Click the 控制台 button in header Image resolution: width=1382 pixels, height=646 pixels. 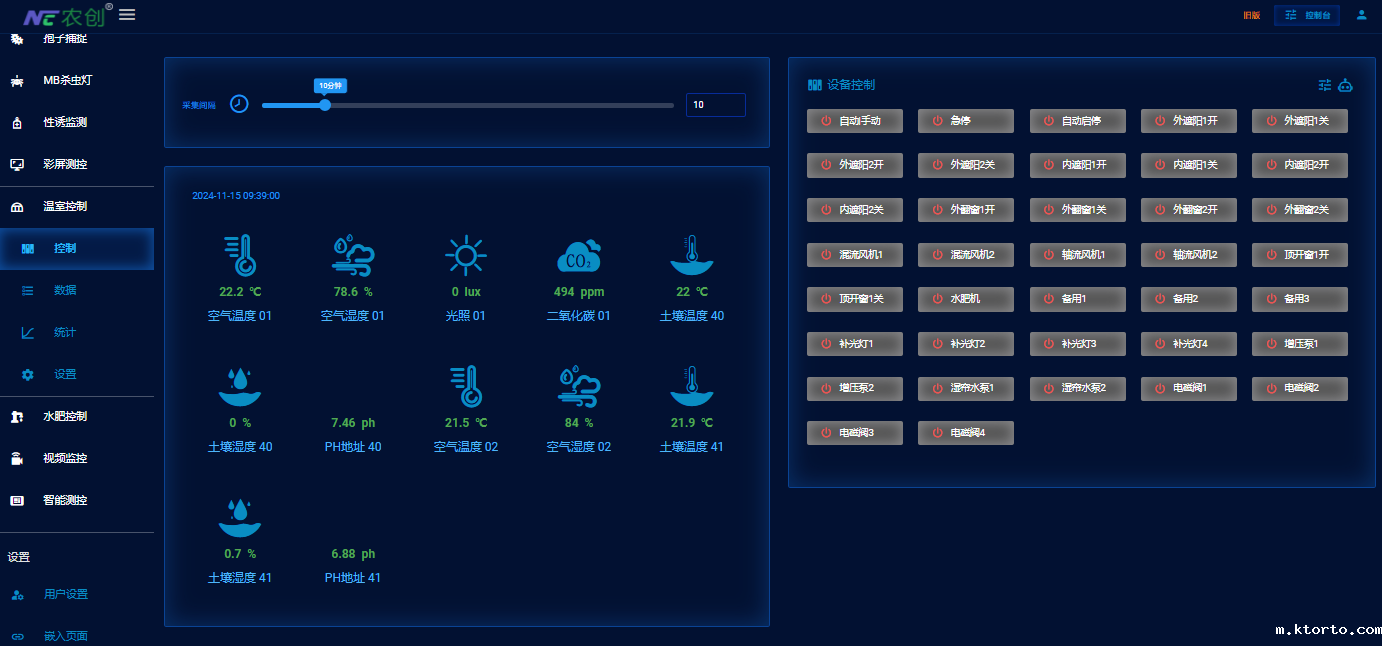[1307, 15]
